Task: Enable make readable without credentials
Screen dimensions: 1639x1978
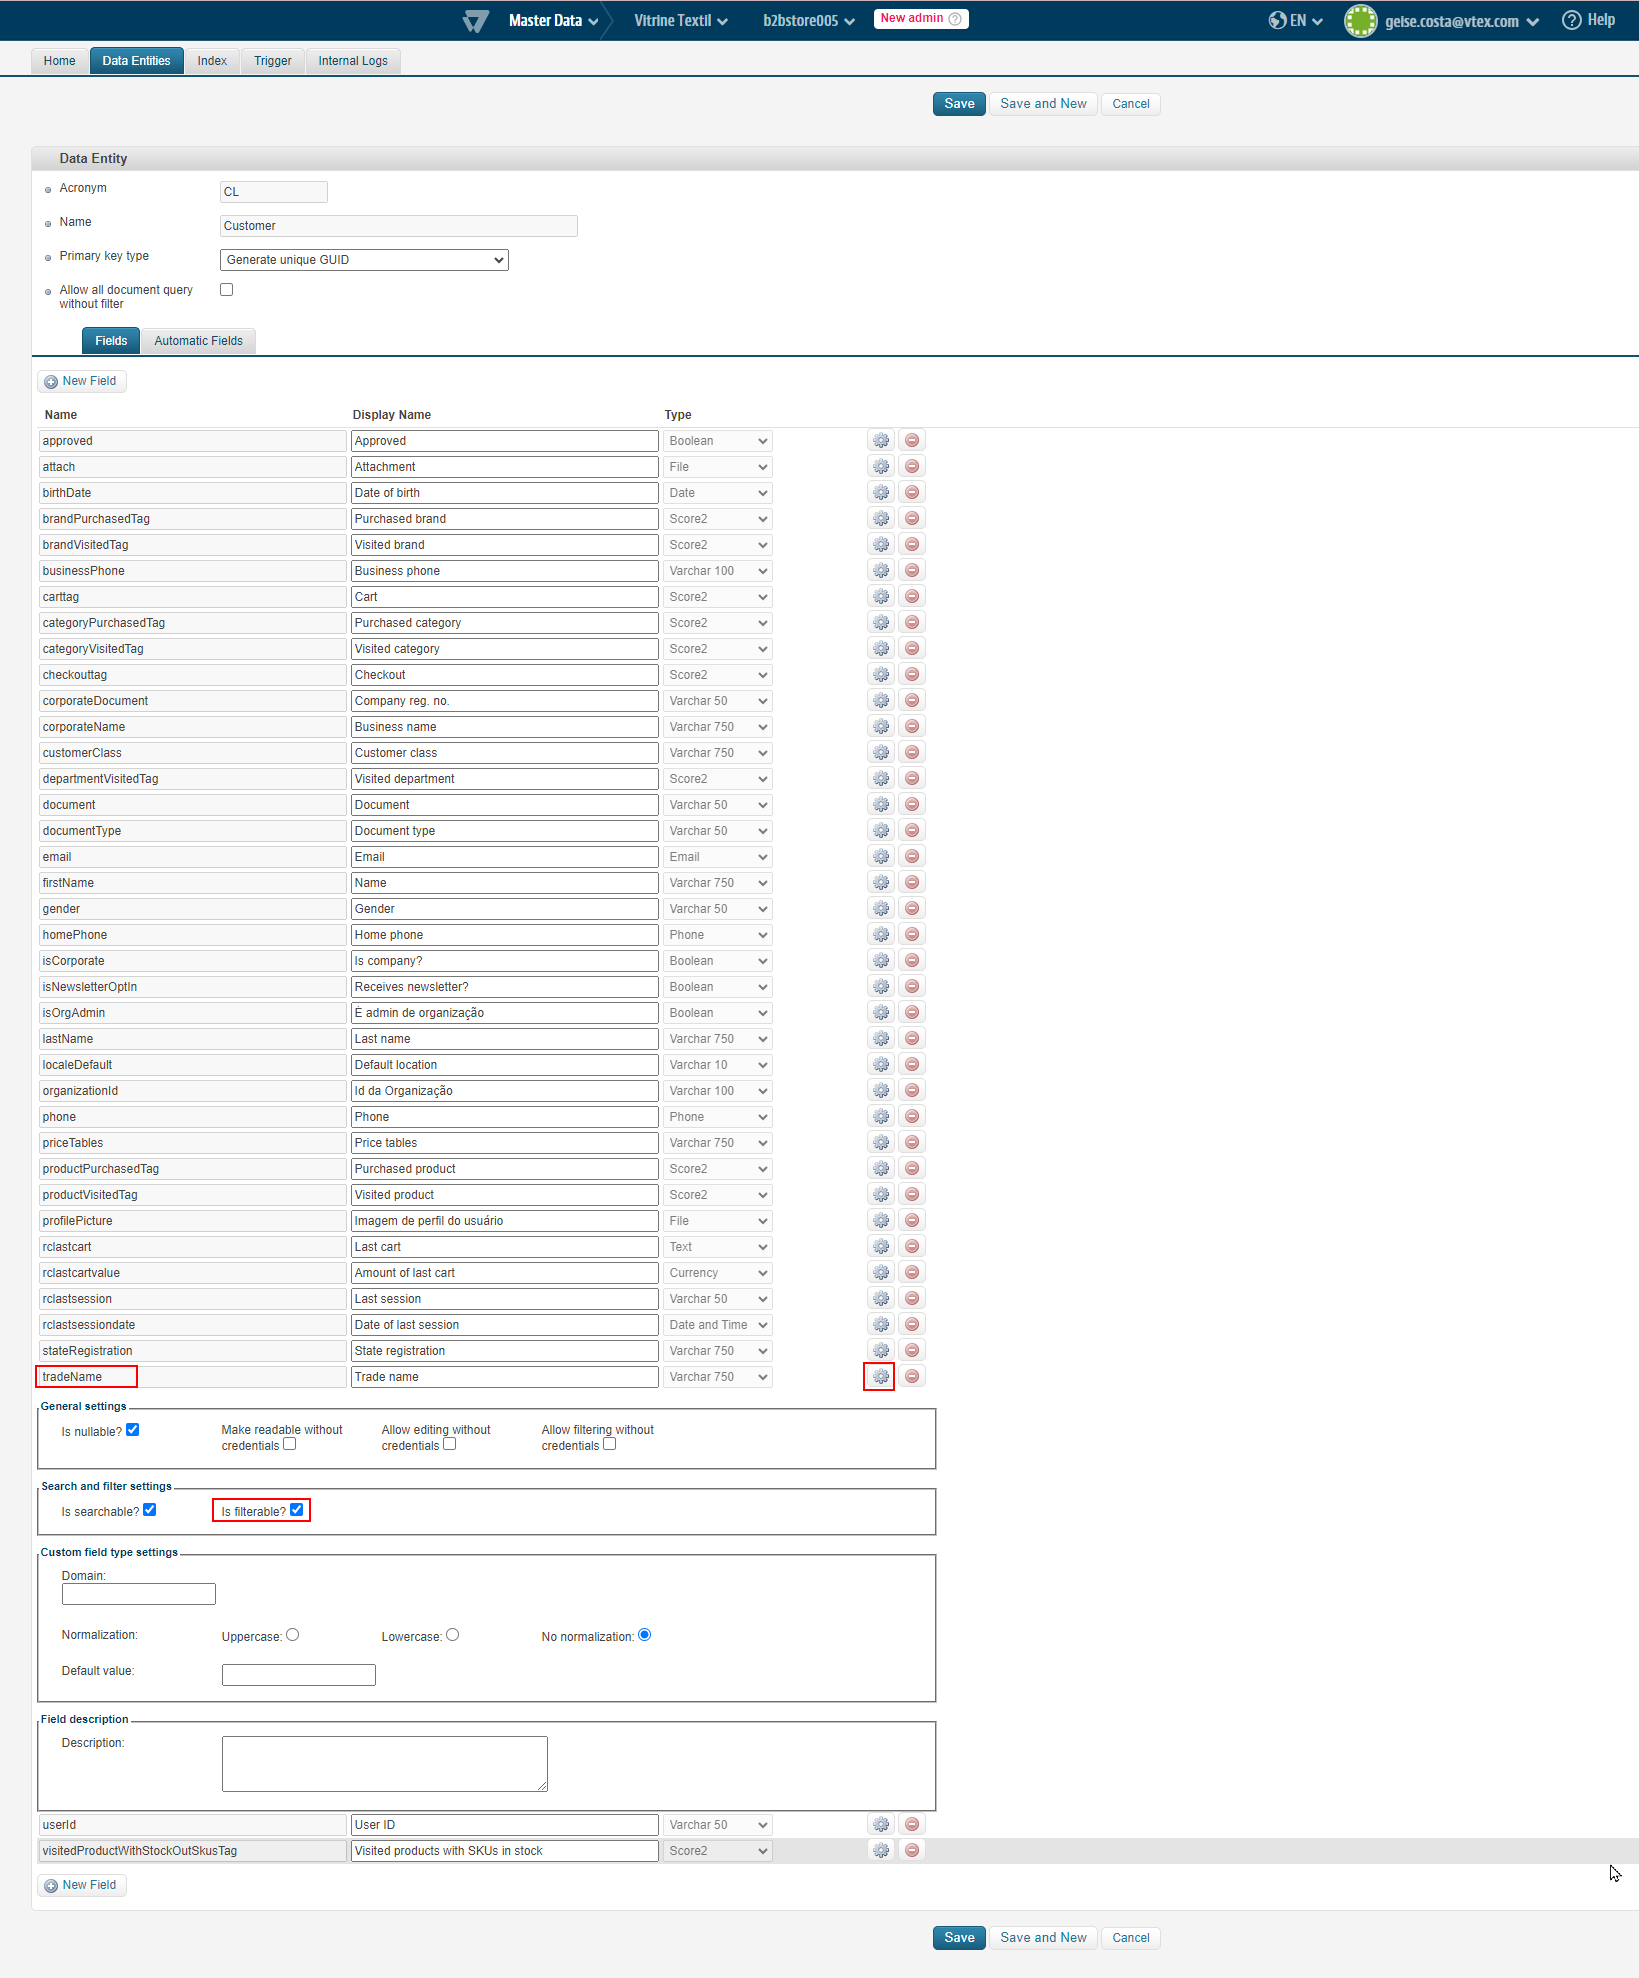Action: coord(290,1444)
